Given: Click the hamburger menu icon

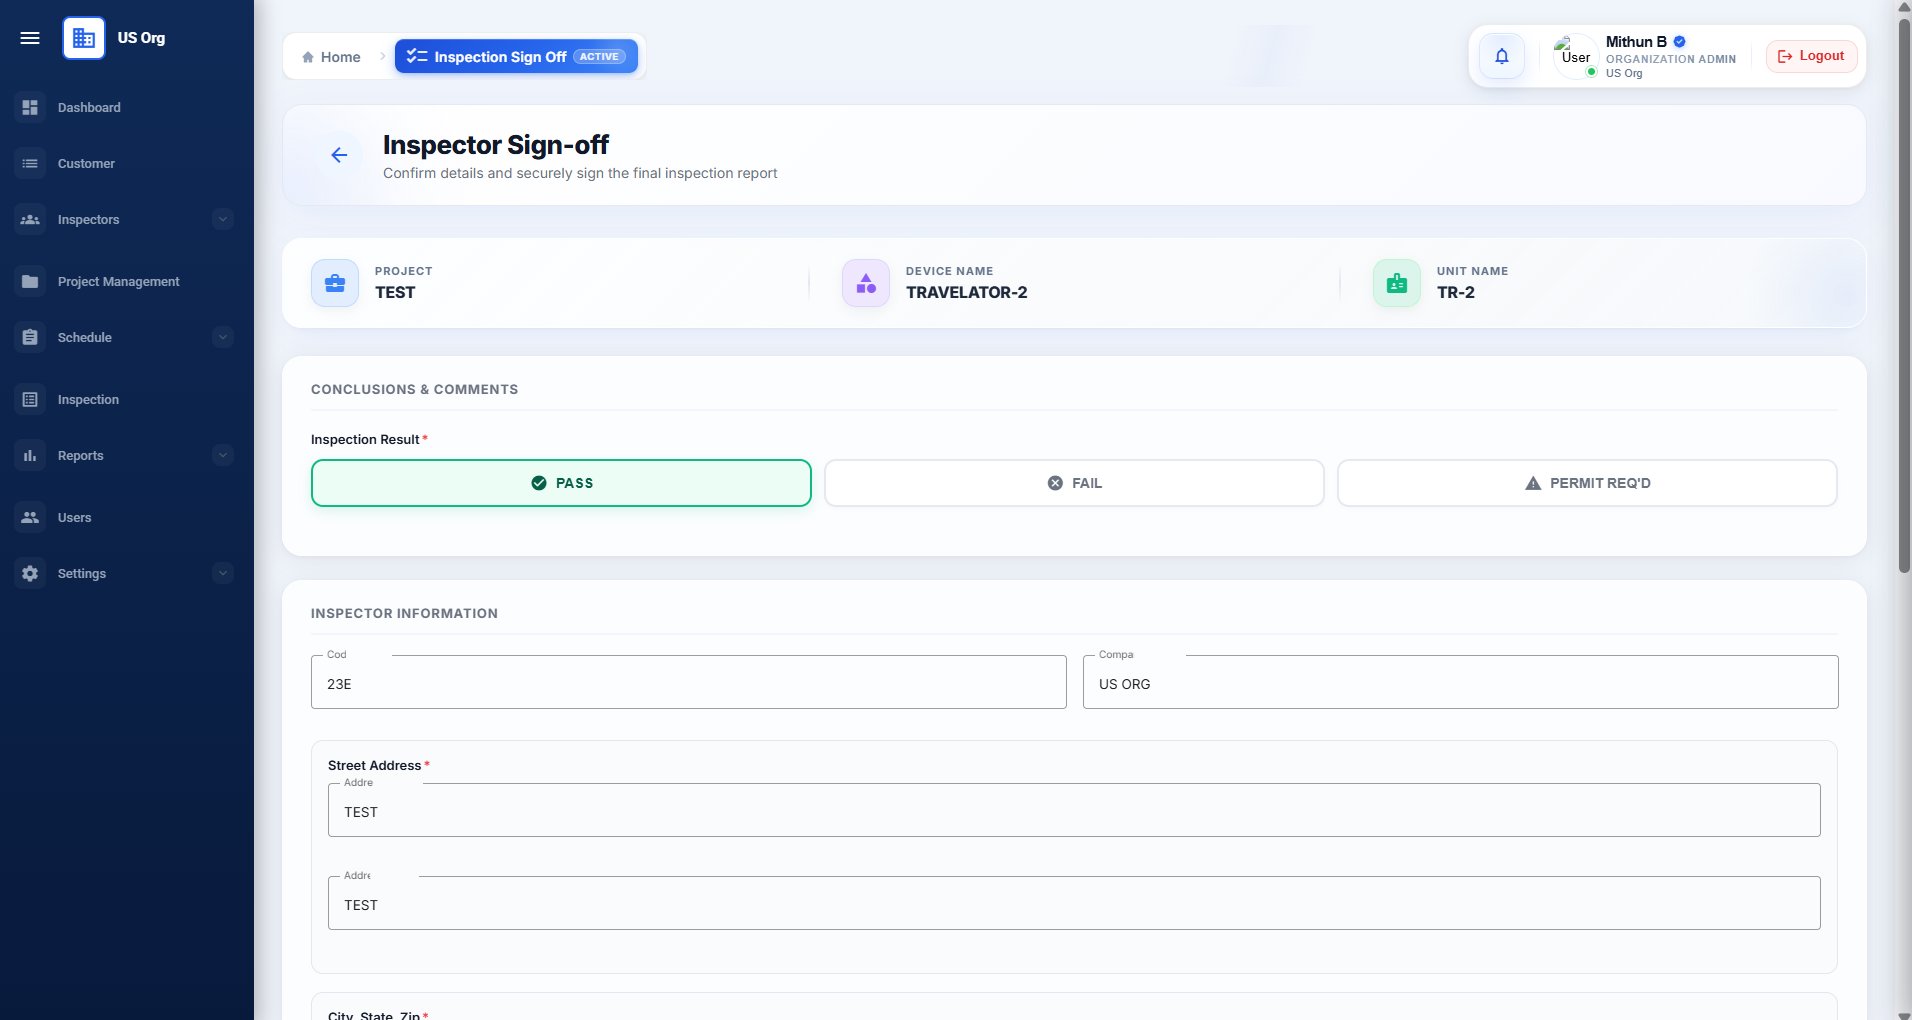Looking at the screenshot, I should (x=30, y=38).
